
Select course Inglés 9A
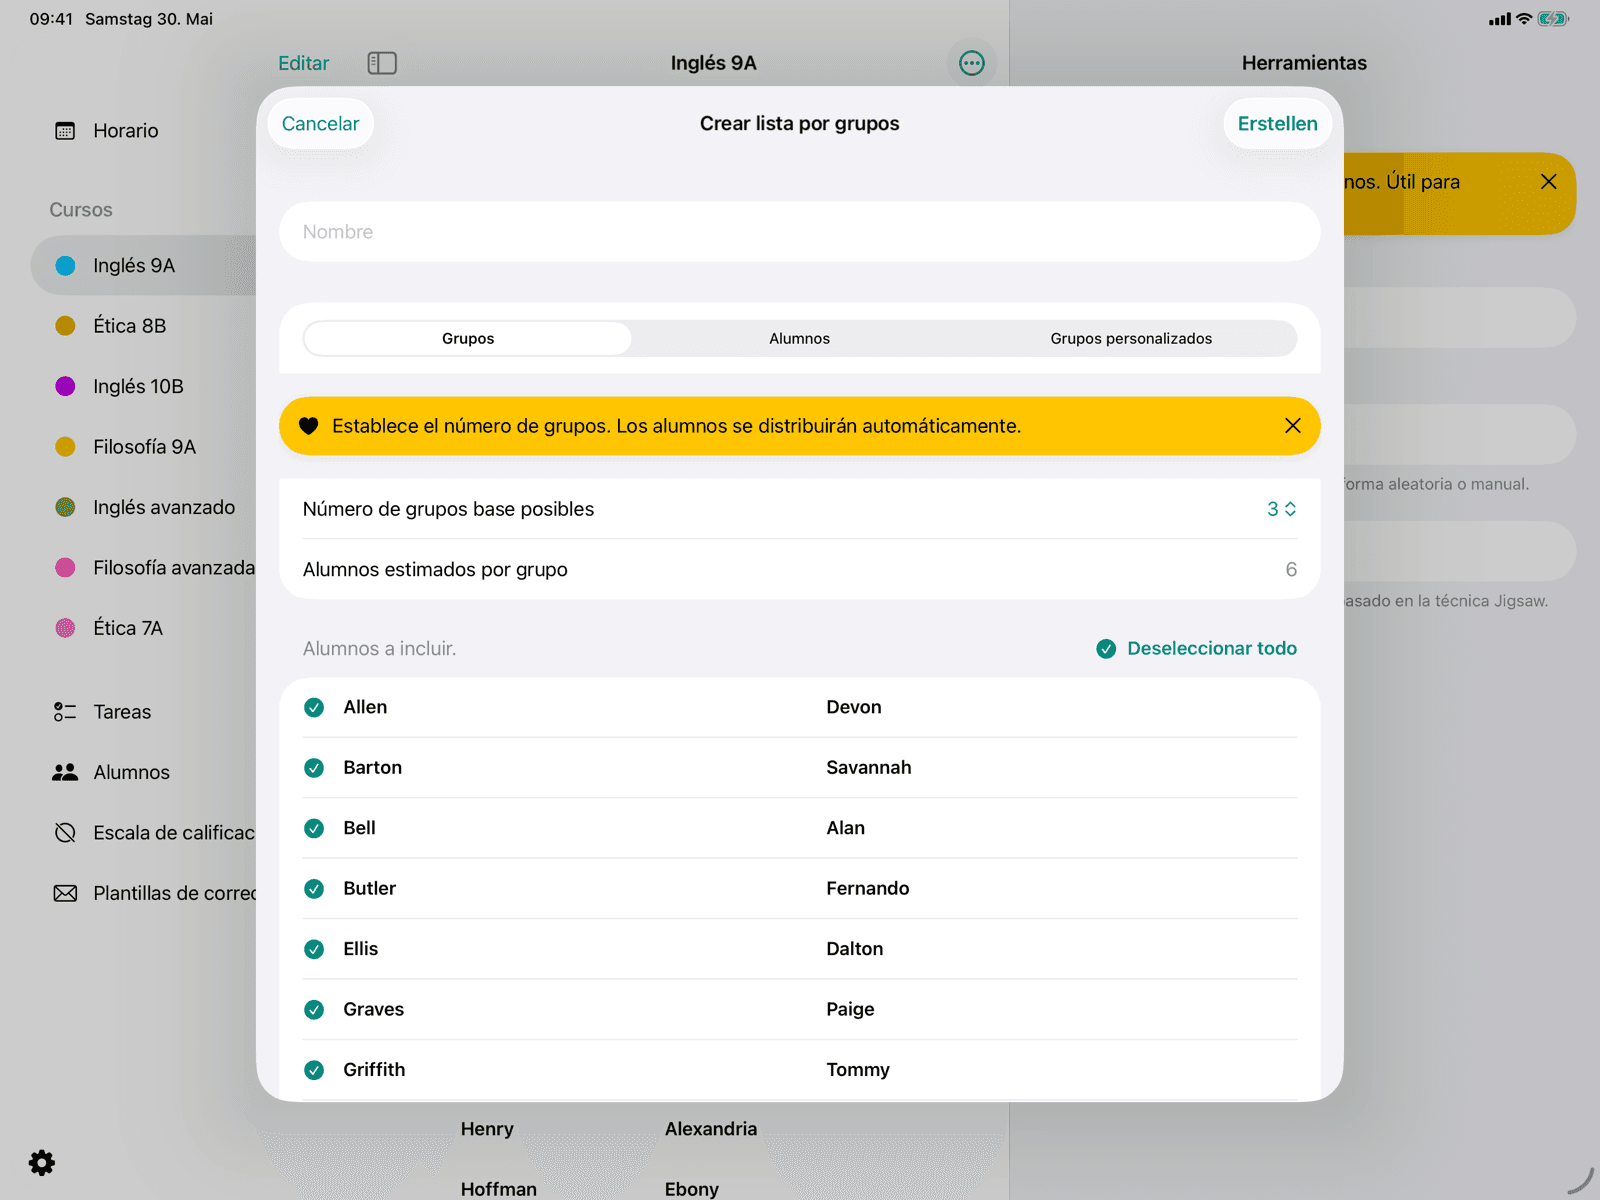pyautogui.click(x=143, y=266)
